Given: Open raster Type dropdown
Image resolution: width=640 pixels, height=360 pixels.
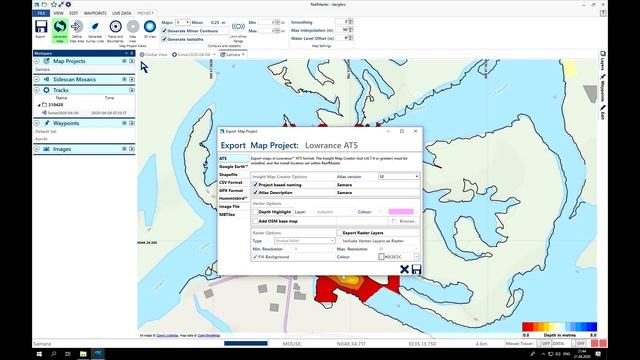Looking at the screenshot, I should pos(304,241).
